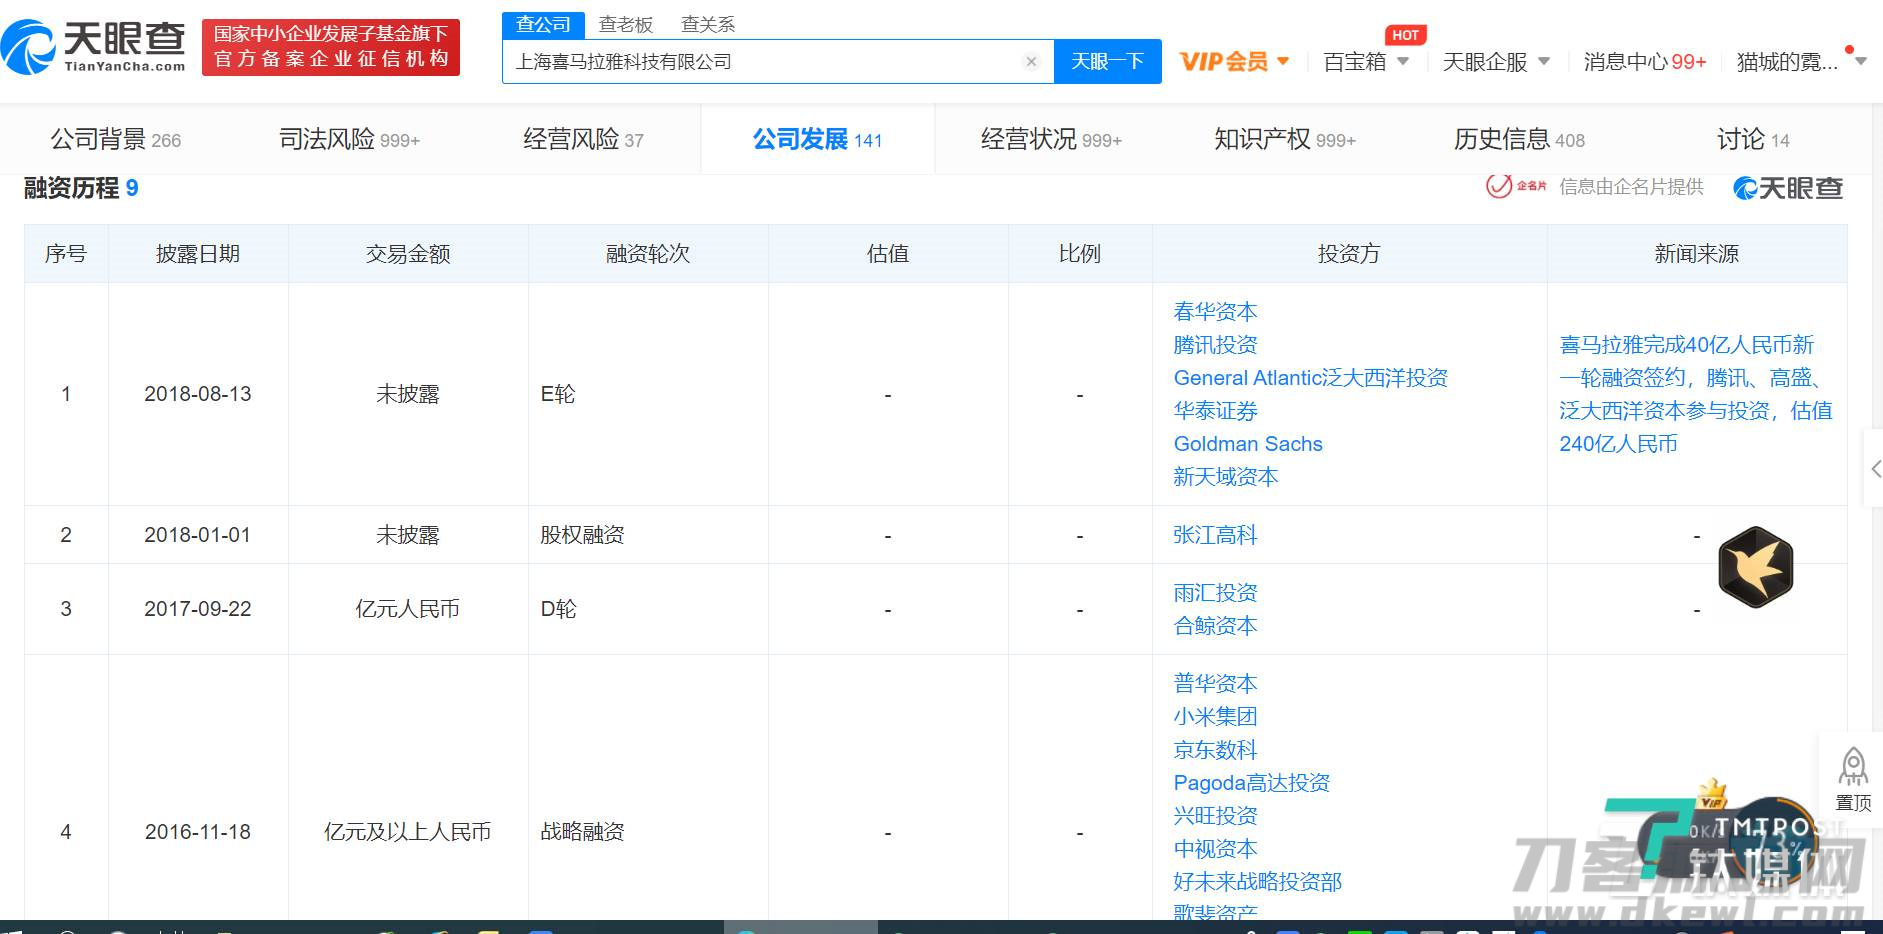This screenshot has width=1883, height=934.
Task: Open investor 小米集团 link
Action: pos(1215,716)
